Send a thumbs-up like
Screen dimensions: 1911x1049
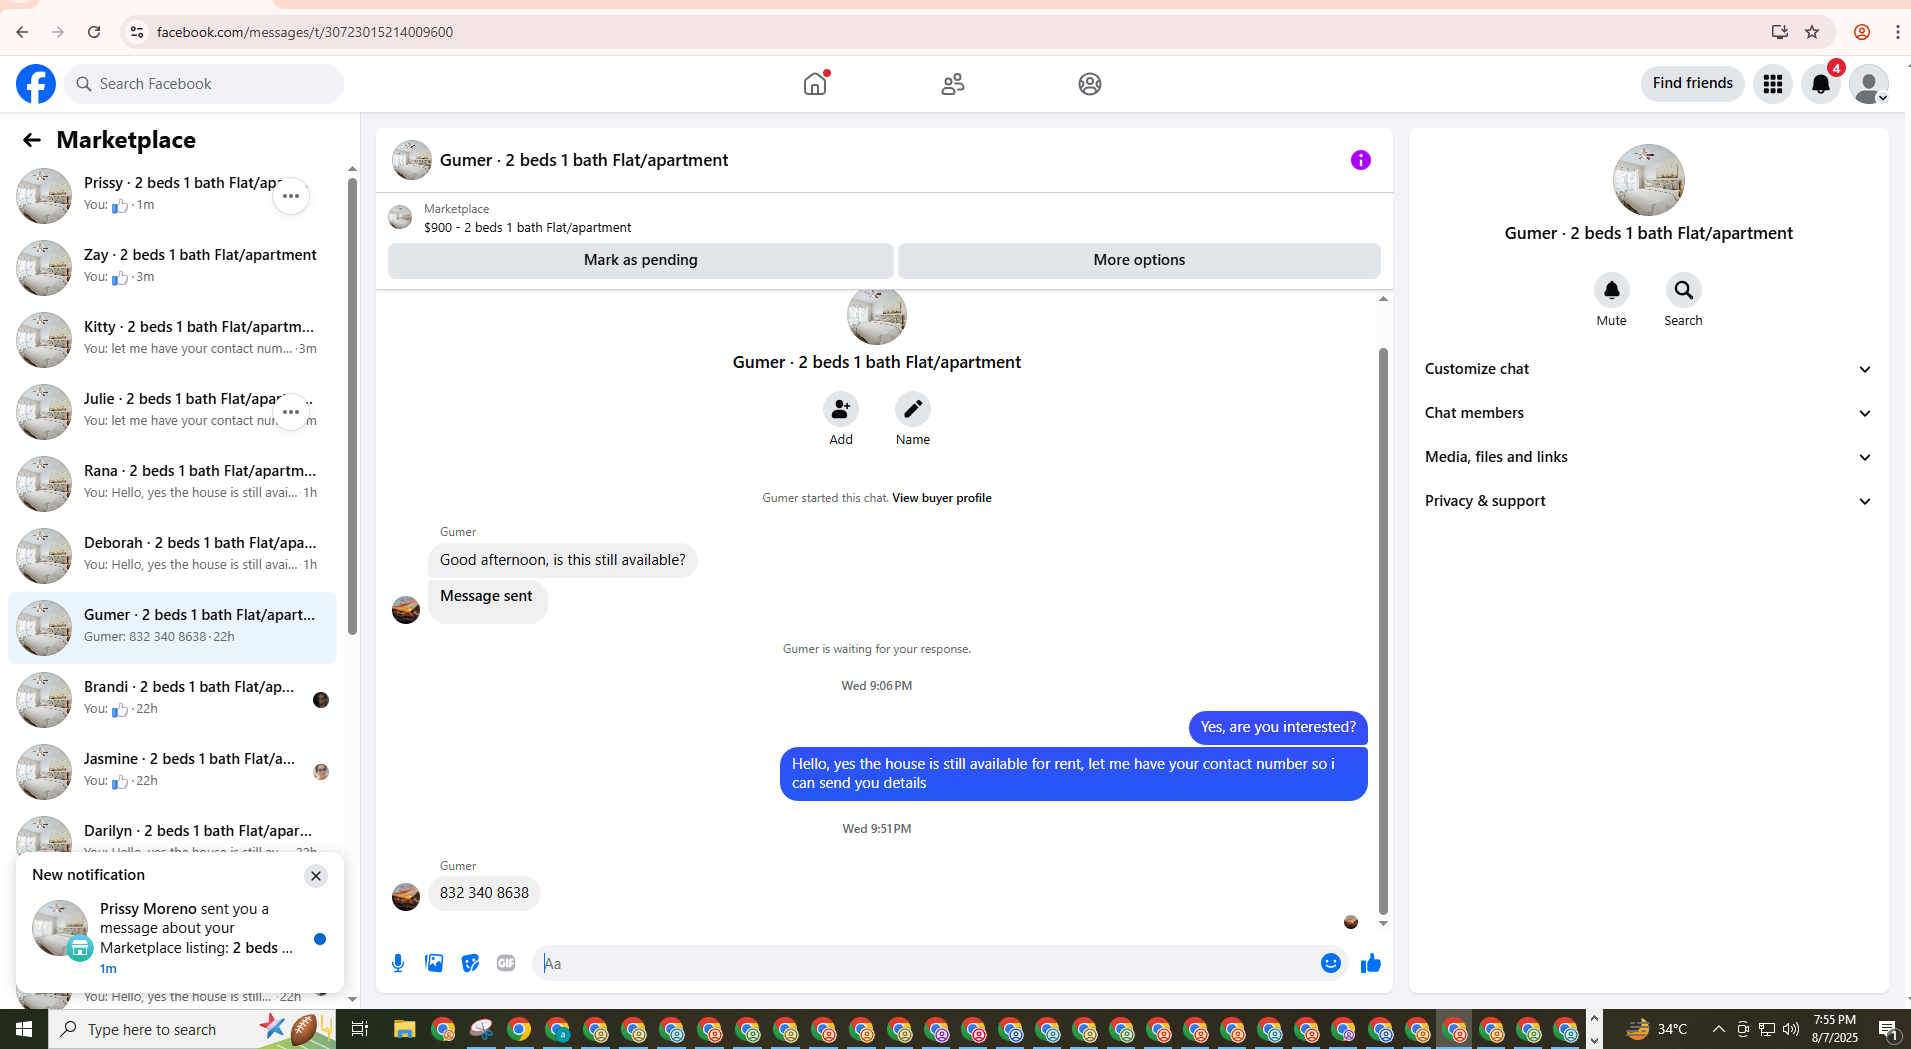pos(1371,963)
